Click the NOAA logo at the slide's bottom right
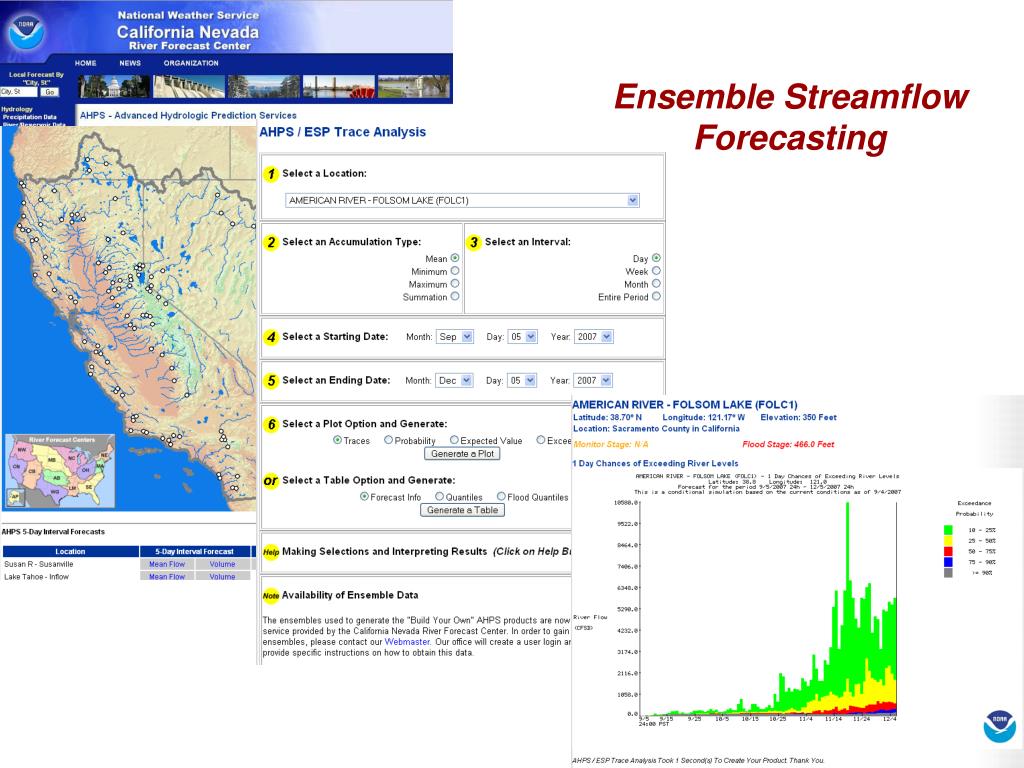 pyautogui.click(x=999, y=726)
